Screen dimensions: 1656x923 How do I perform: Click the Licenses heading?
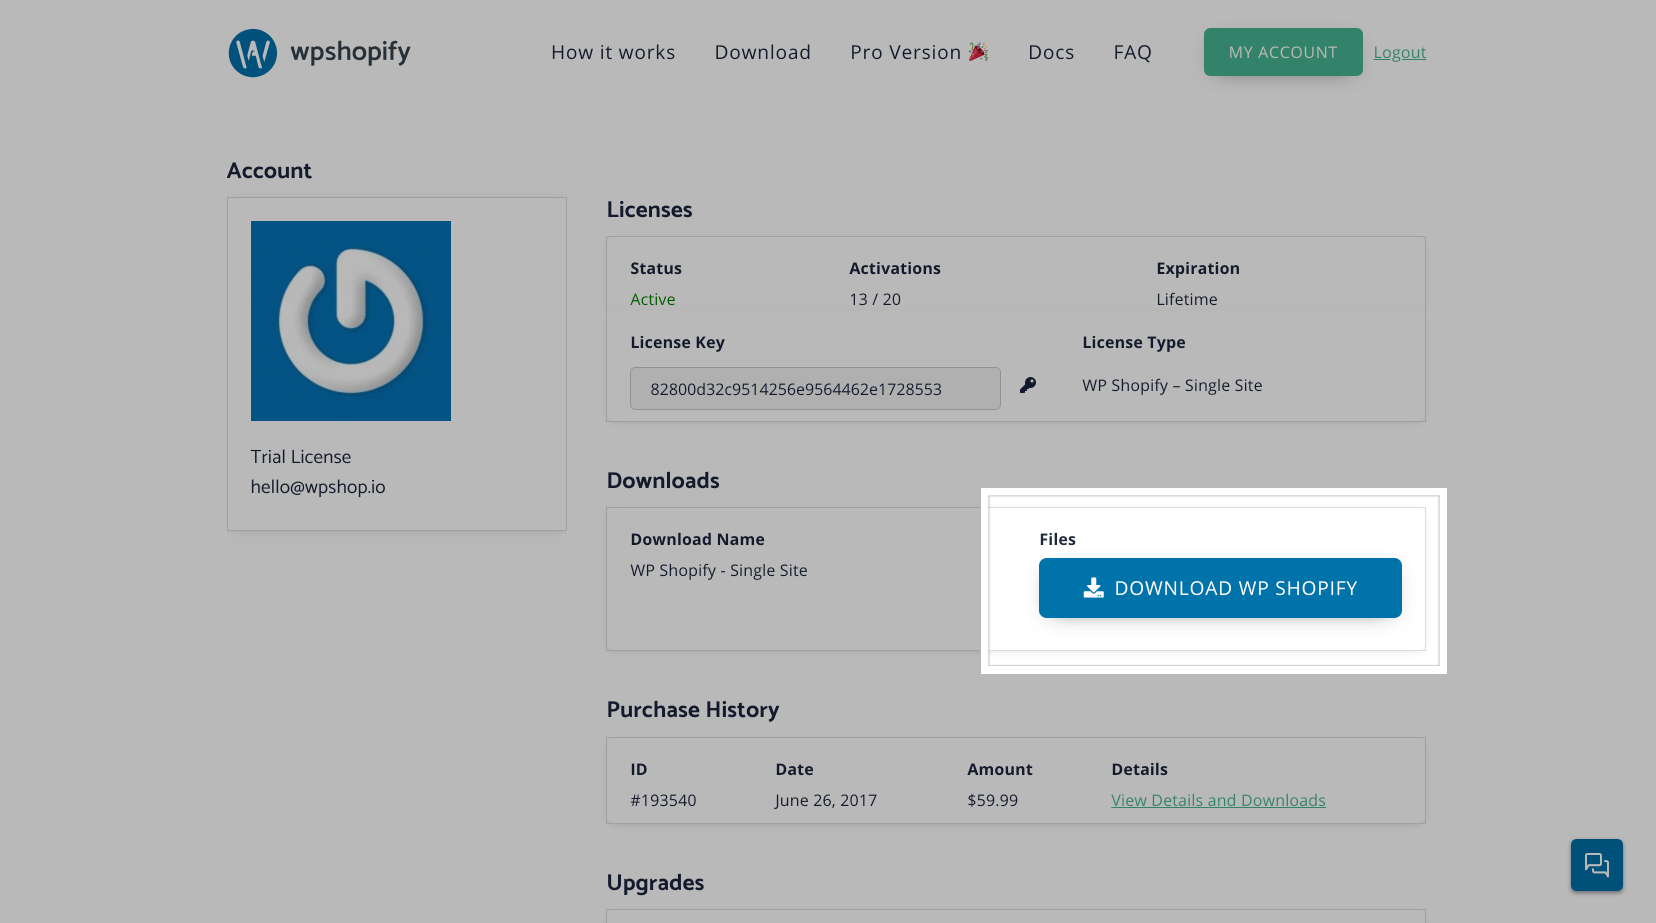tap(650, 210)
